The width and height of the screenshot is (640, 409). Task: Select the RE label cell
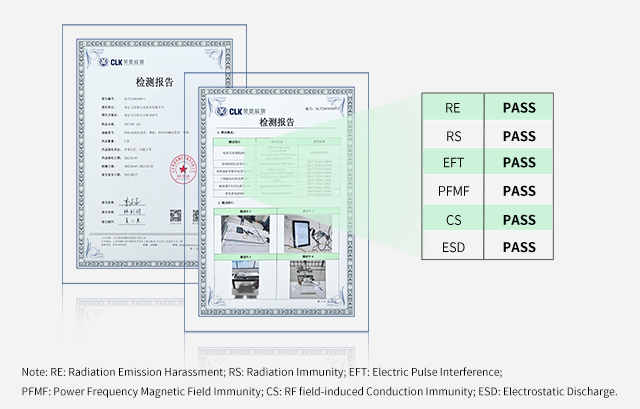[452, 106]
